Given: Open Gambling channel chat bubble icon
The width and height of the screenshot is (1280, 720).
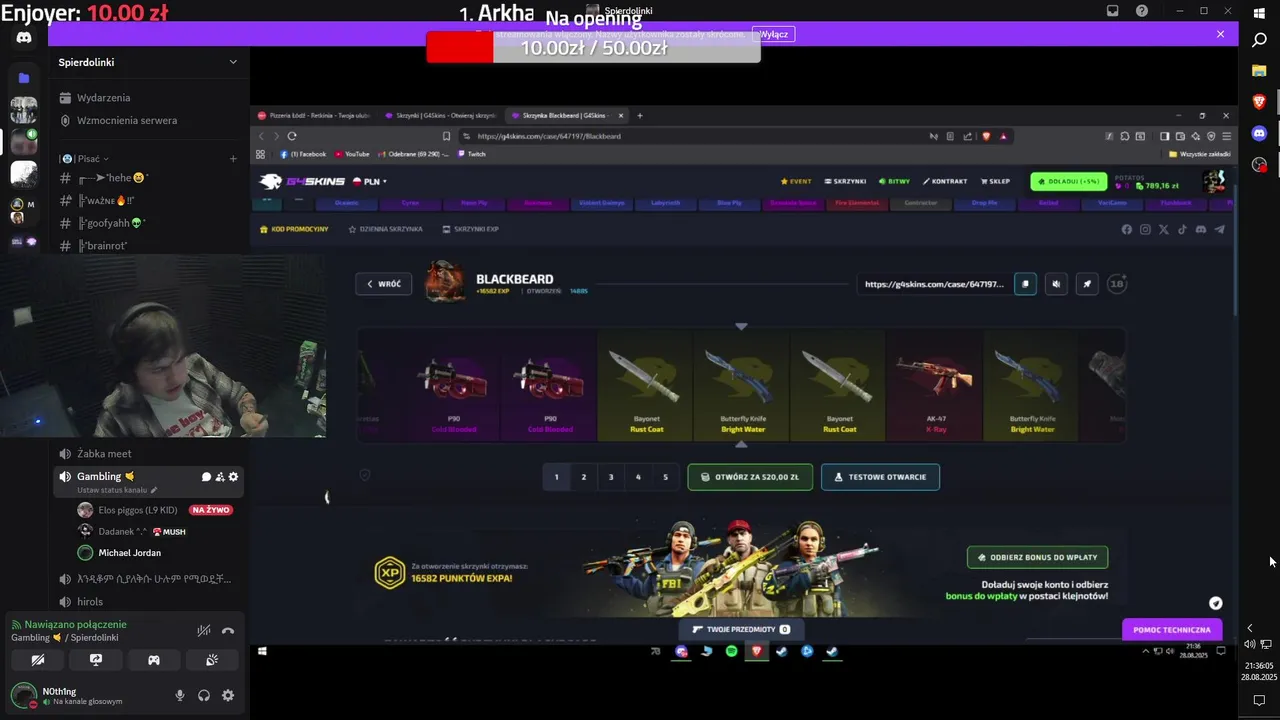Looking at the screenshot, I should pyautogui.click(x=206, y=477).
